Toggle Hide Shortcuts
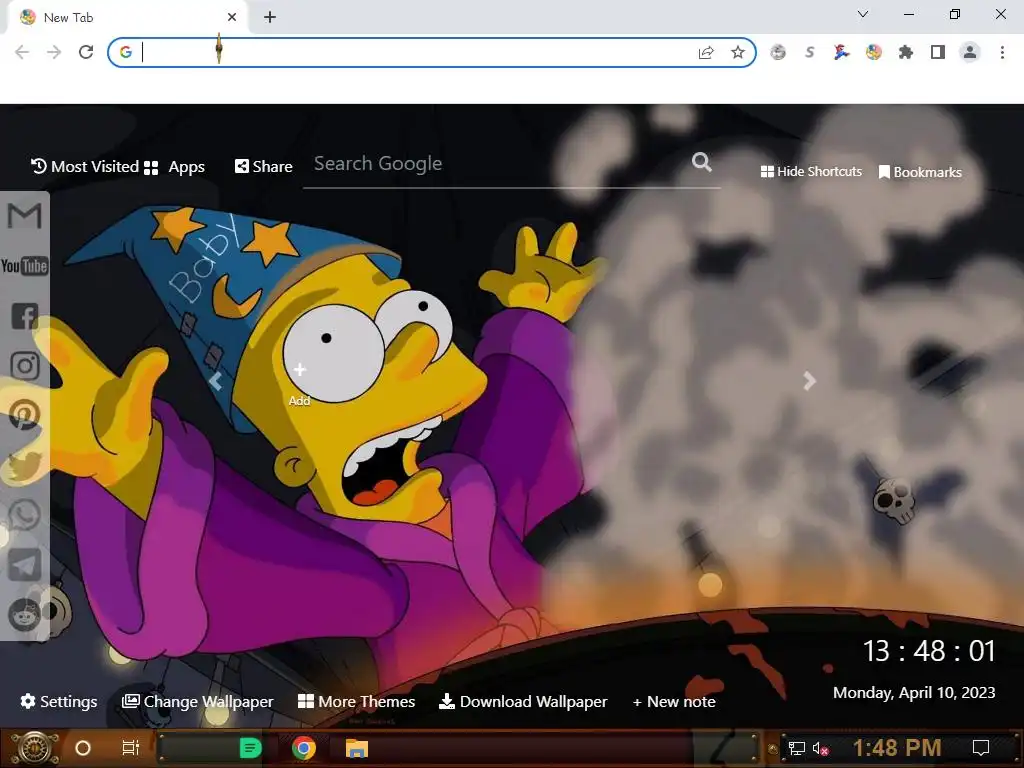 [x=811, y=172]
